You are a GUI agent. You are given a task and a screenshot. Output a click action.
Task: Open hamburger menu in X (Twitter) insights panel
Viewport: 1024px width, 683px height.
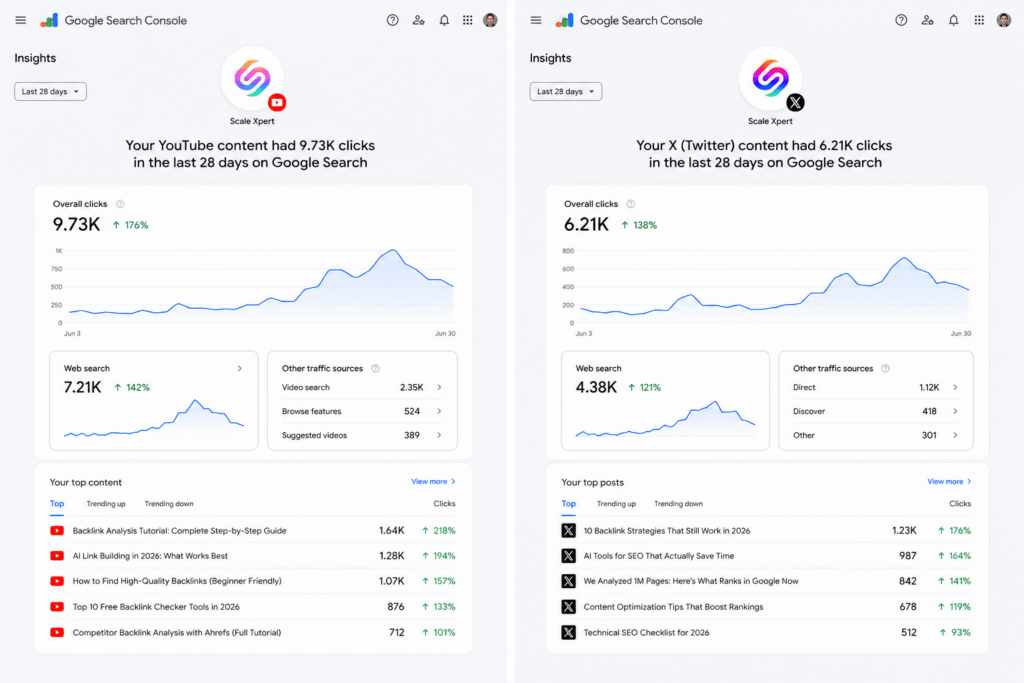[536, 20]
